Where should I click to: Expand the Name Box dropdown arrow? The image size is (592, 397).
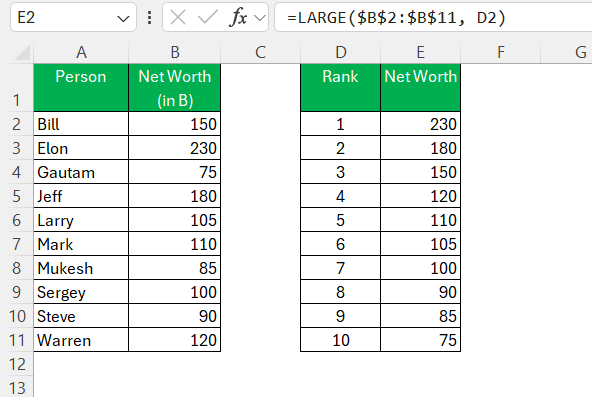tap(123, 18)
